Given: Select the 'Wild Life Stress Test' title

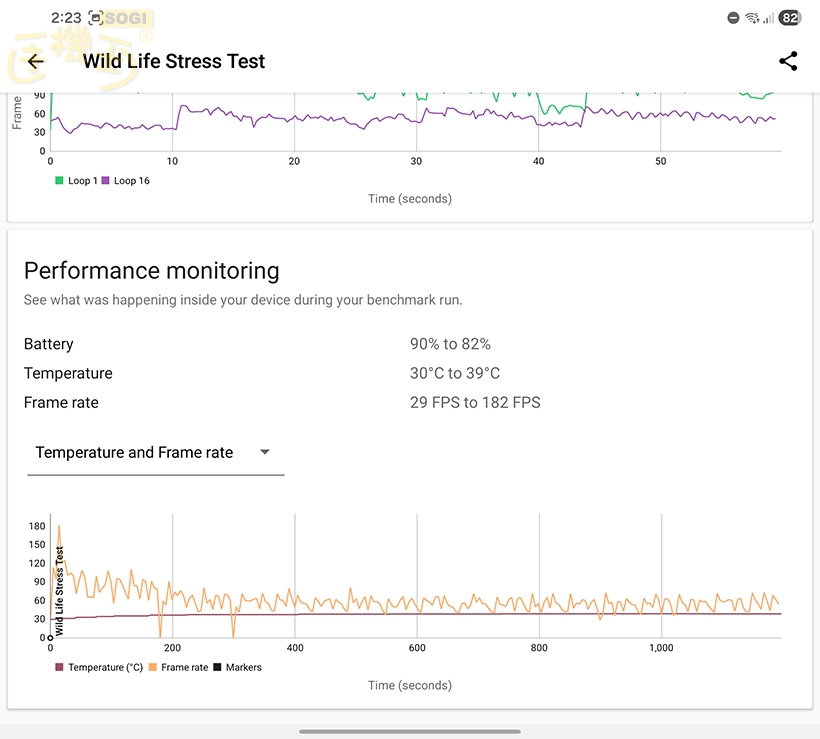Looking at the screenshot, I should coord(174,61).
